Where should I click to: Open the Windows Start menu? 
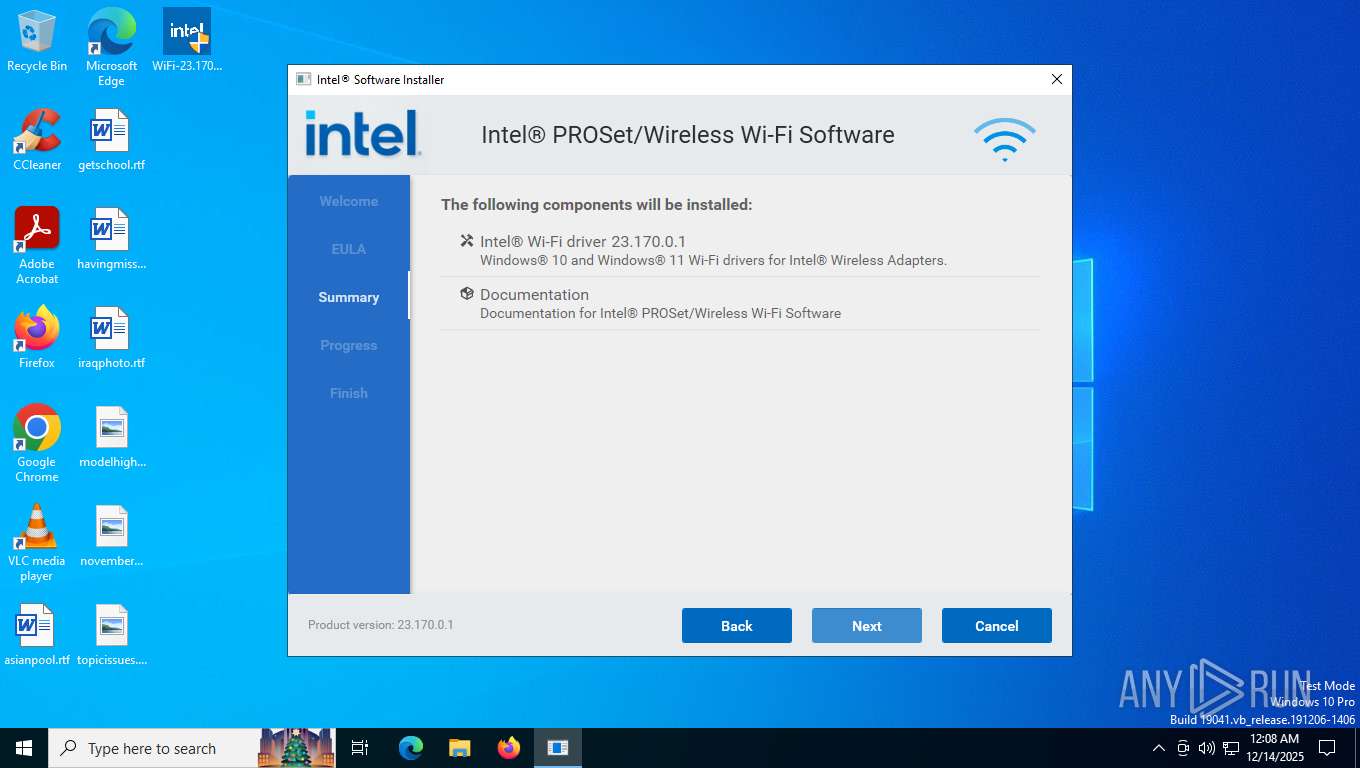[x=24, y=748]
